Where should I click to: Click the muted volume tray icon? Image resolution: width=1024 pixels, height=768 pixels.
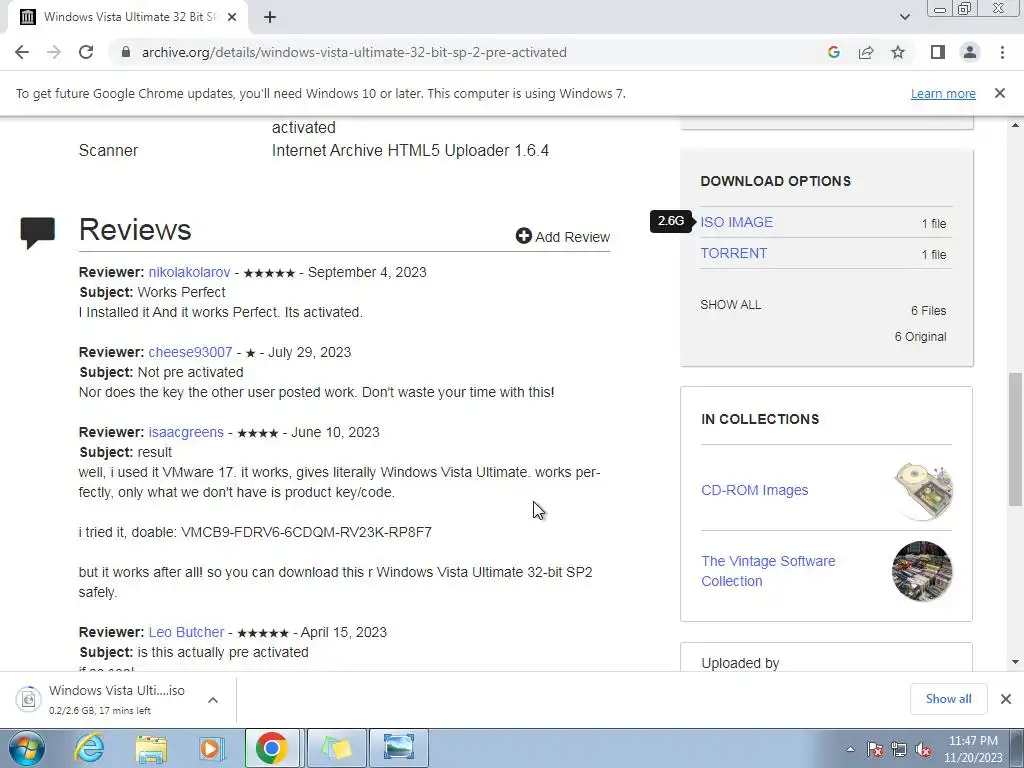pos(923,749)
